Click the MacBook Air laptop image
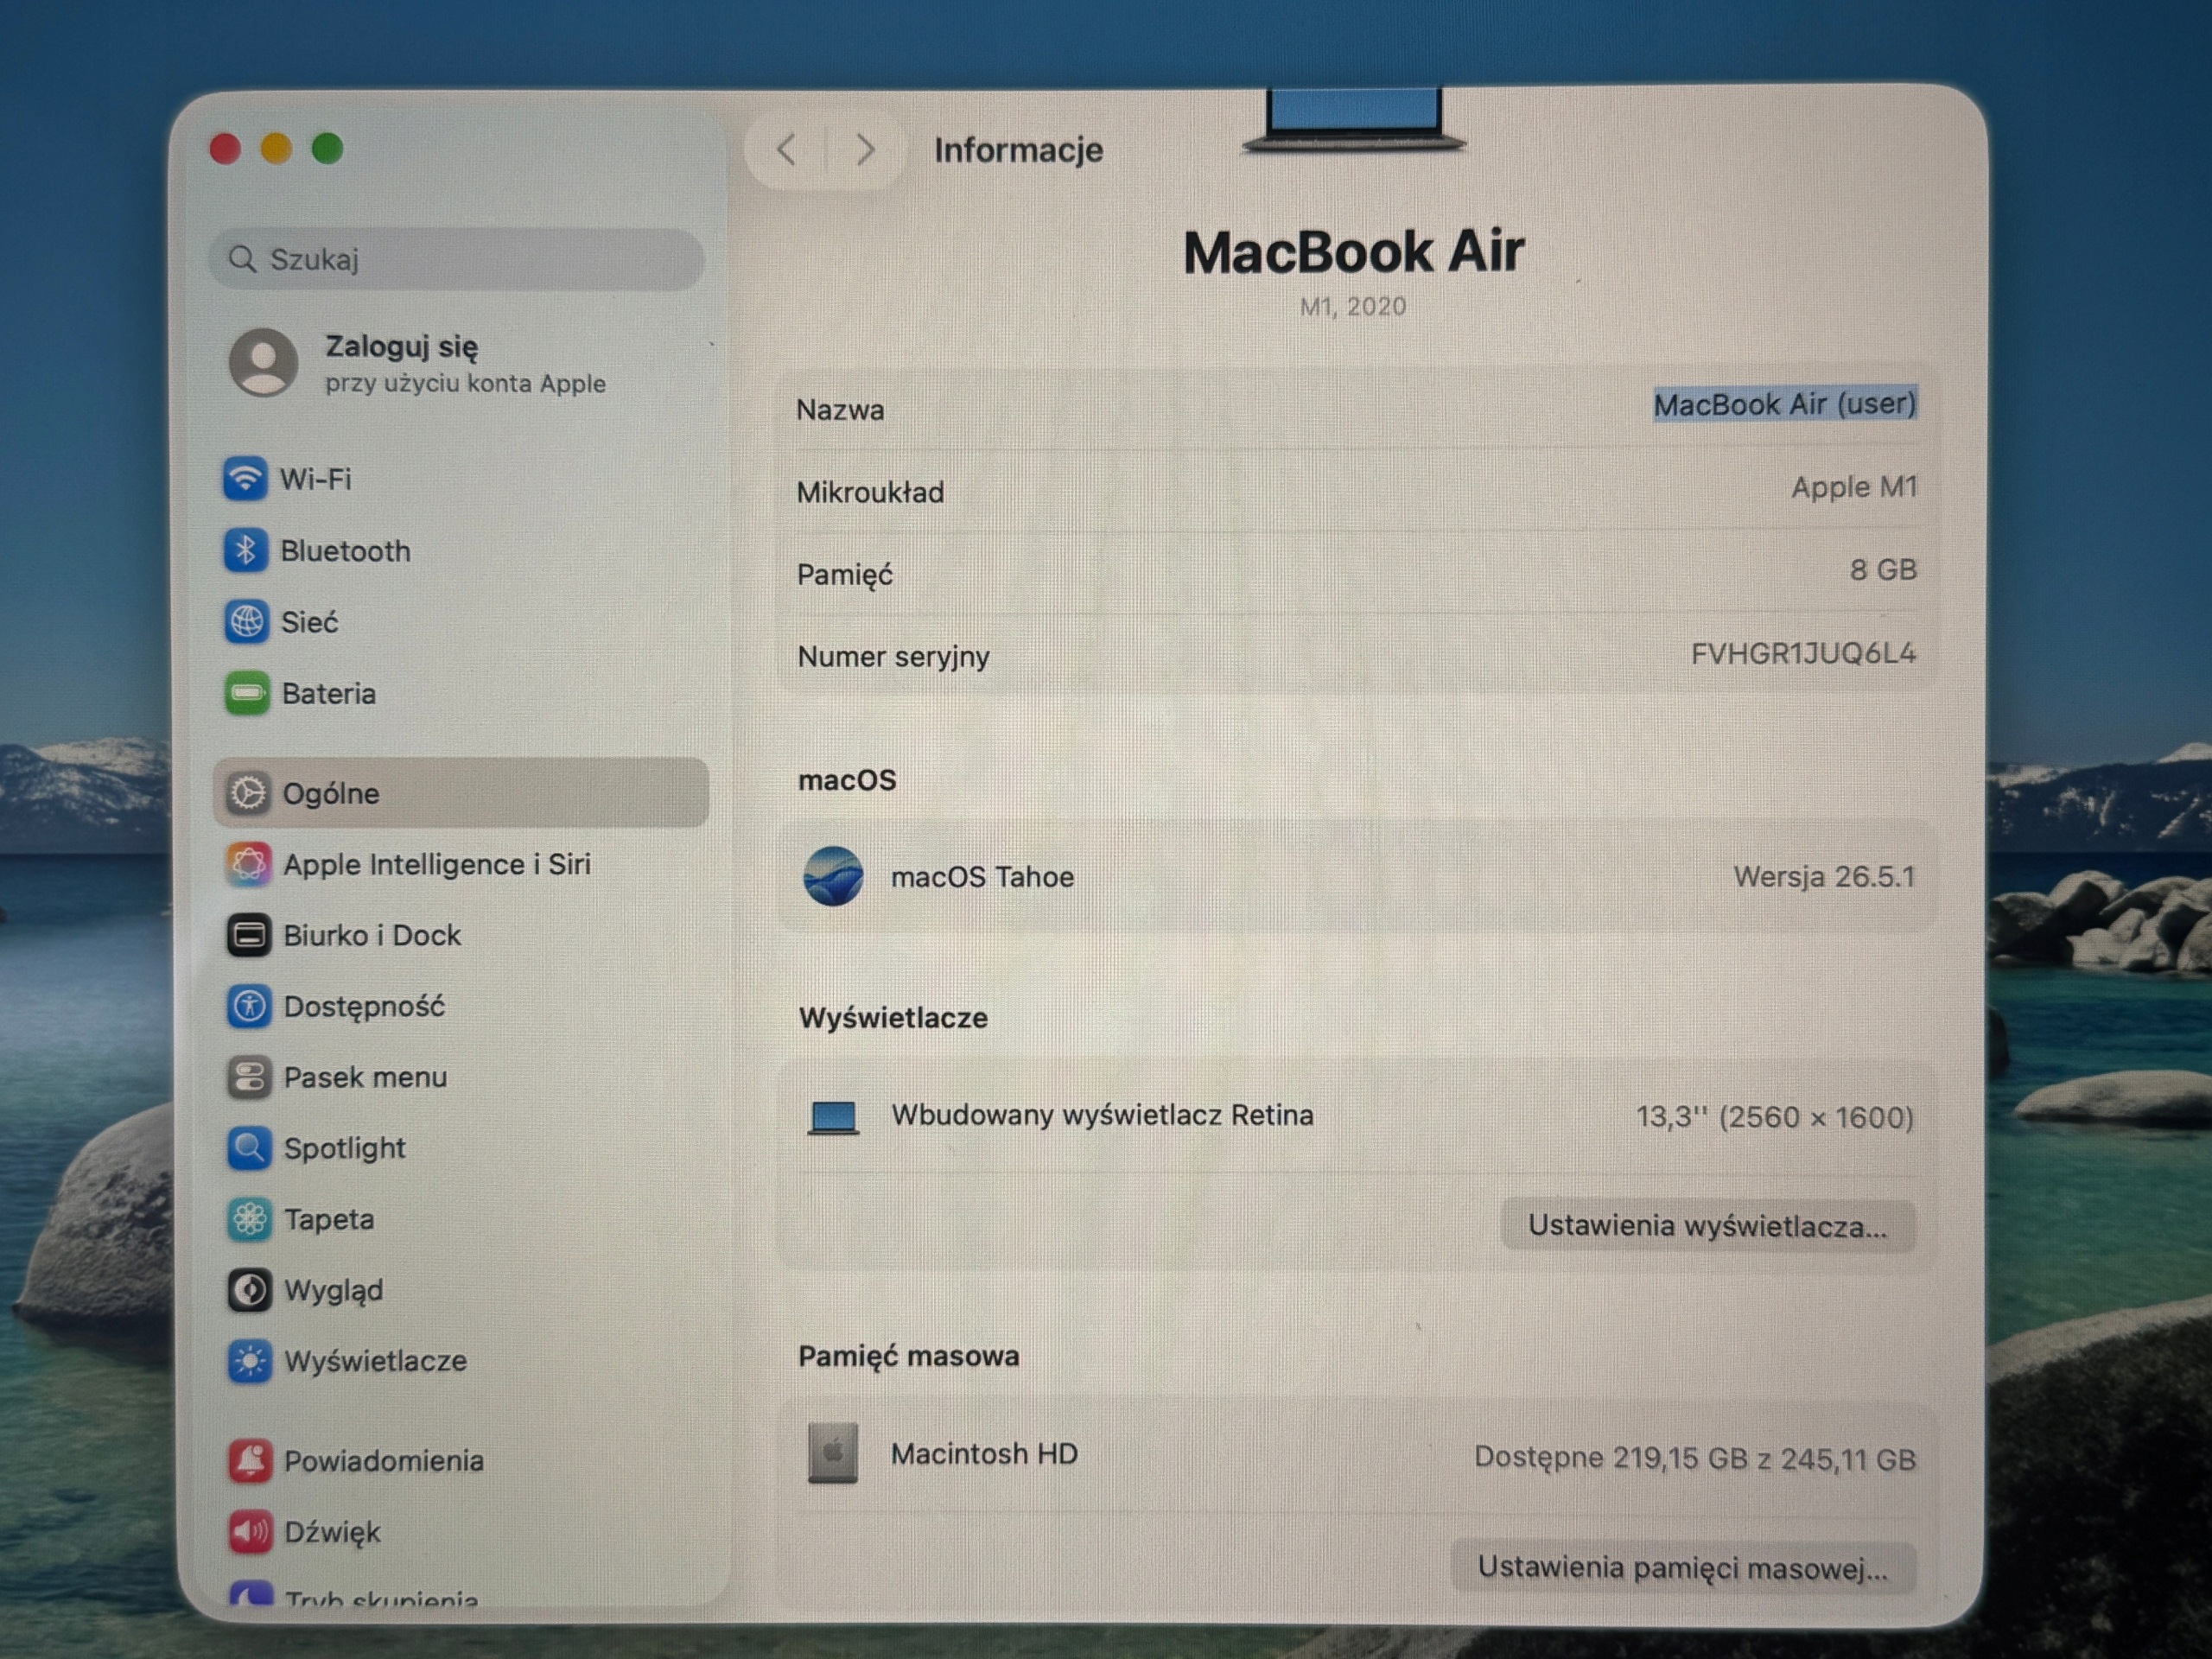Viewport: 2212px width, 1659px height. pyautogui.click(x=1354, y=121)
